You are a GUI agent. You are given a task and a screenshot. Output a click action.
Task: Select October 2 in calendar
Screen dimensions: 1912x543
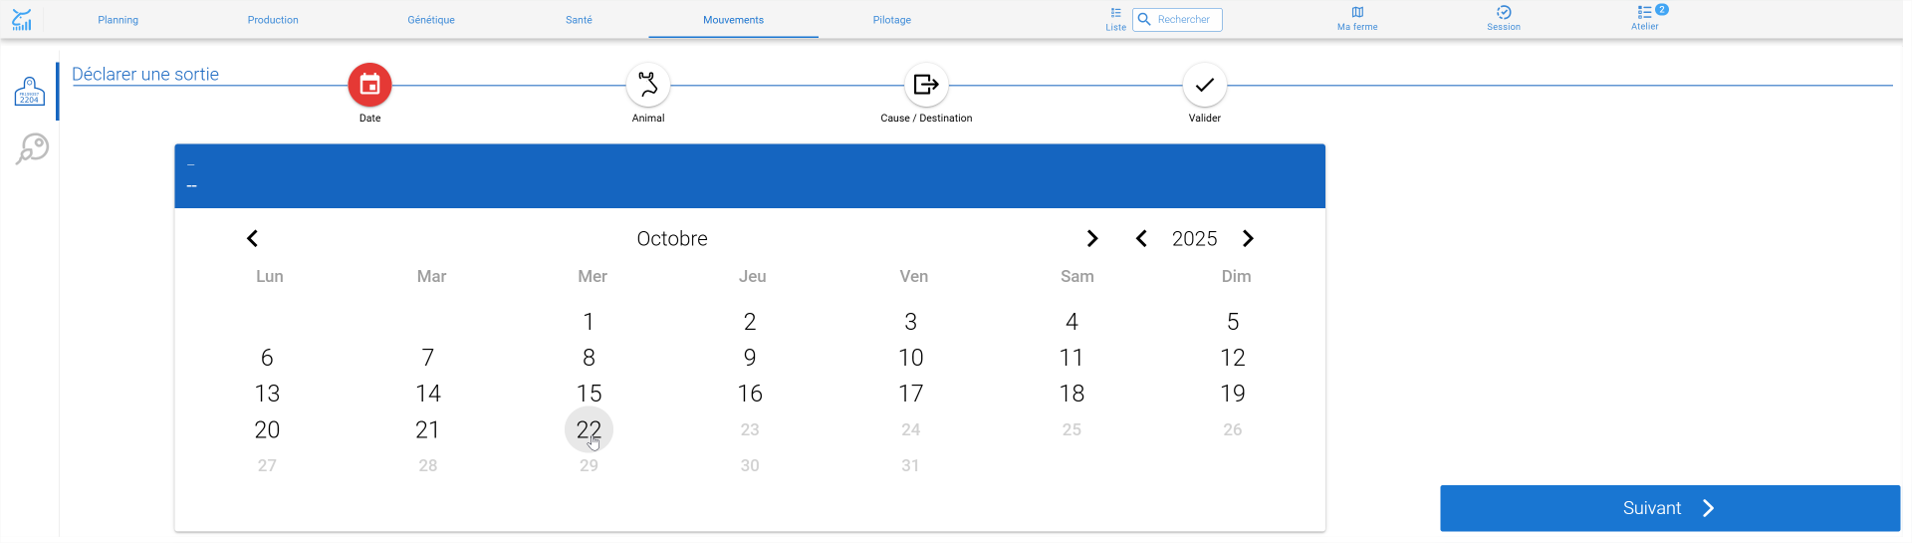[x=750, y=321]
